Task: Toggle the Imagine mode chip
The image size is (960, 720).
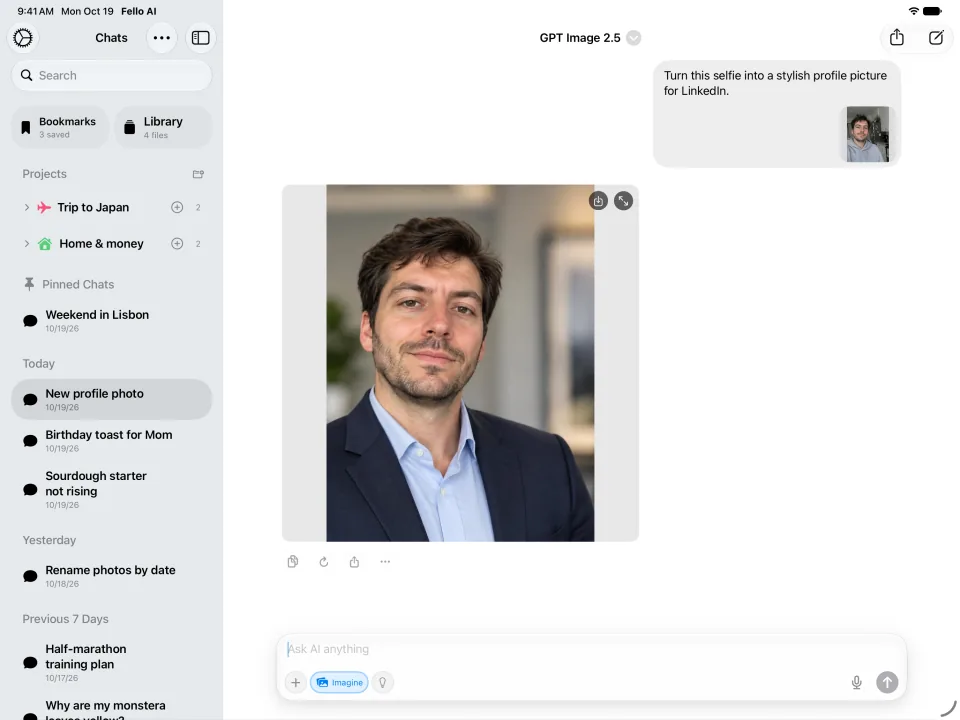Action: [339, 682]
